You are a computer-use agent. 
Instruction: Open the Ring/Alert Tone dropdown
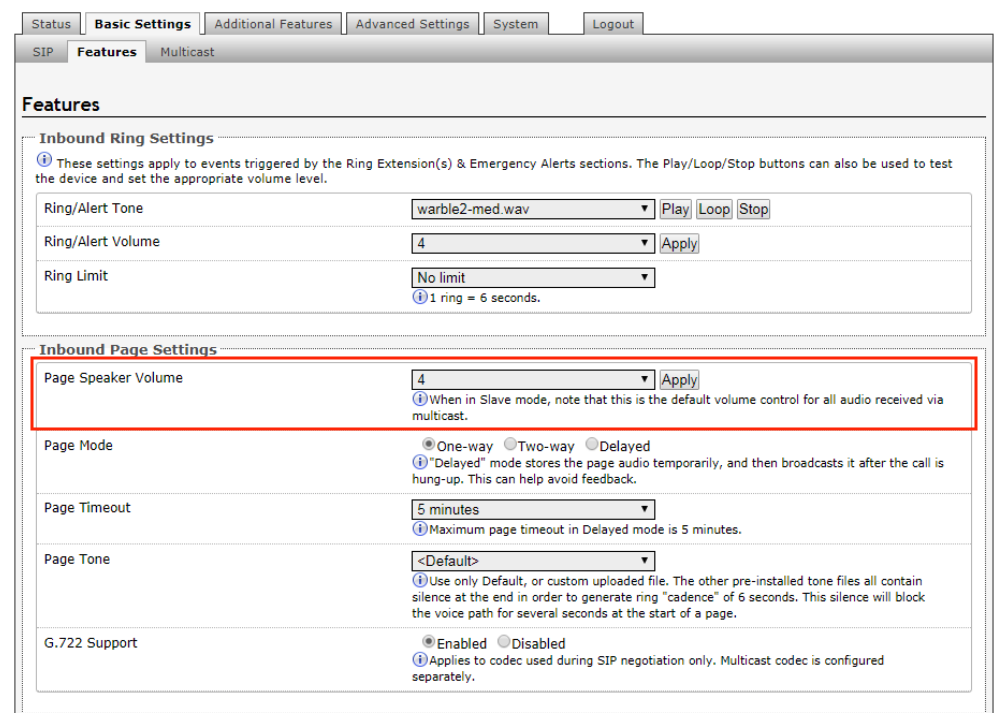[x=533, y=209]
